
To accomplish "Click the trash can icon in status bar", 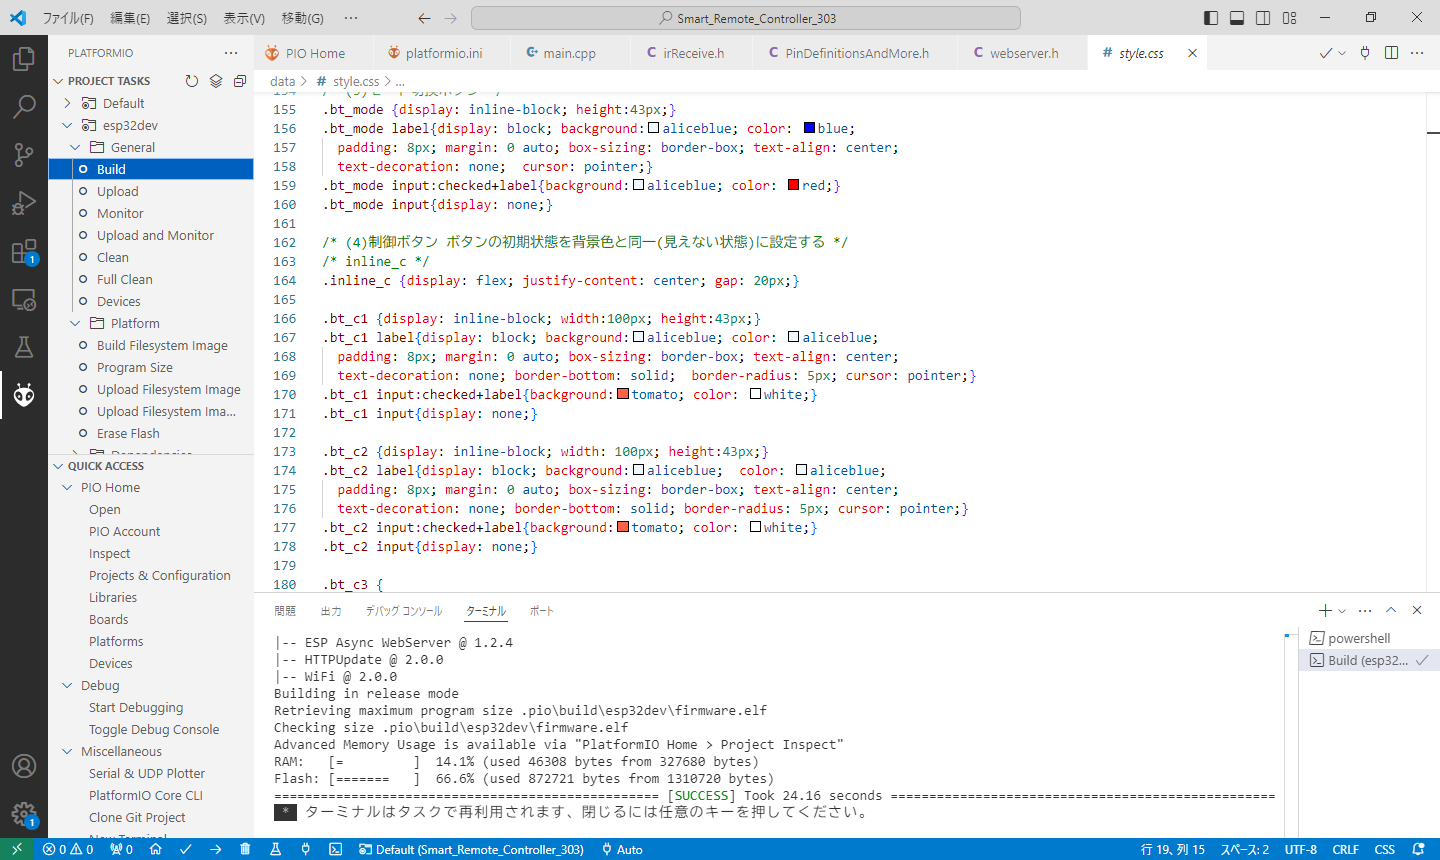I will 245,849.
